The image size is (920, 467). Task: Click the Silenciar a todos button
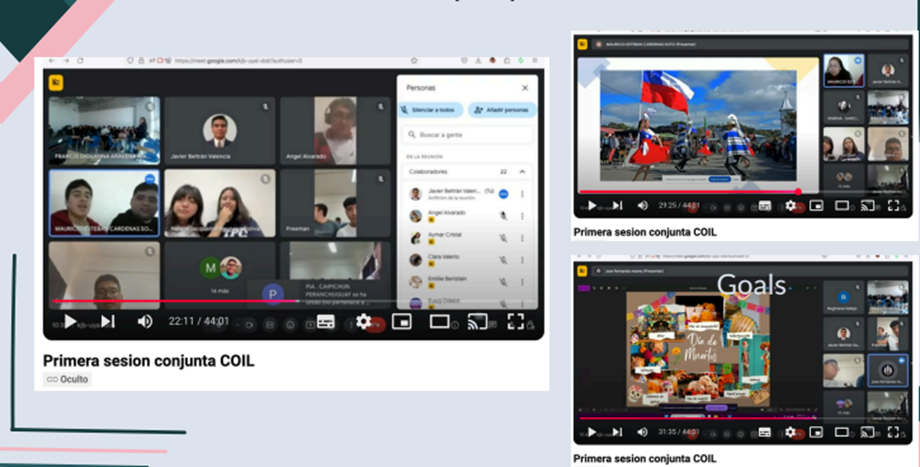click(431, 110)
